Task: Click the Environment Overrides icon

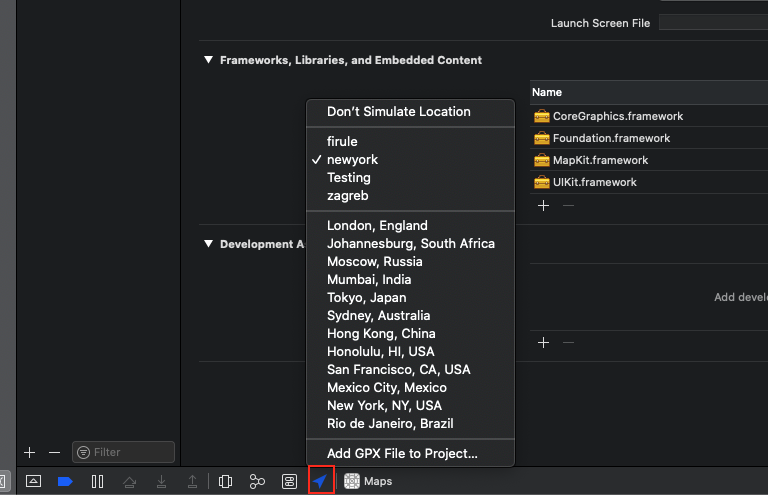Action: click(289, 481)
